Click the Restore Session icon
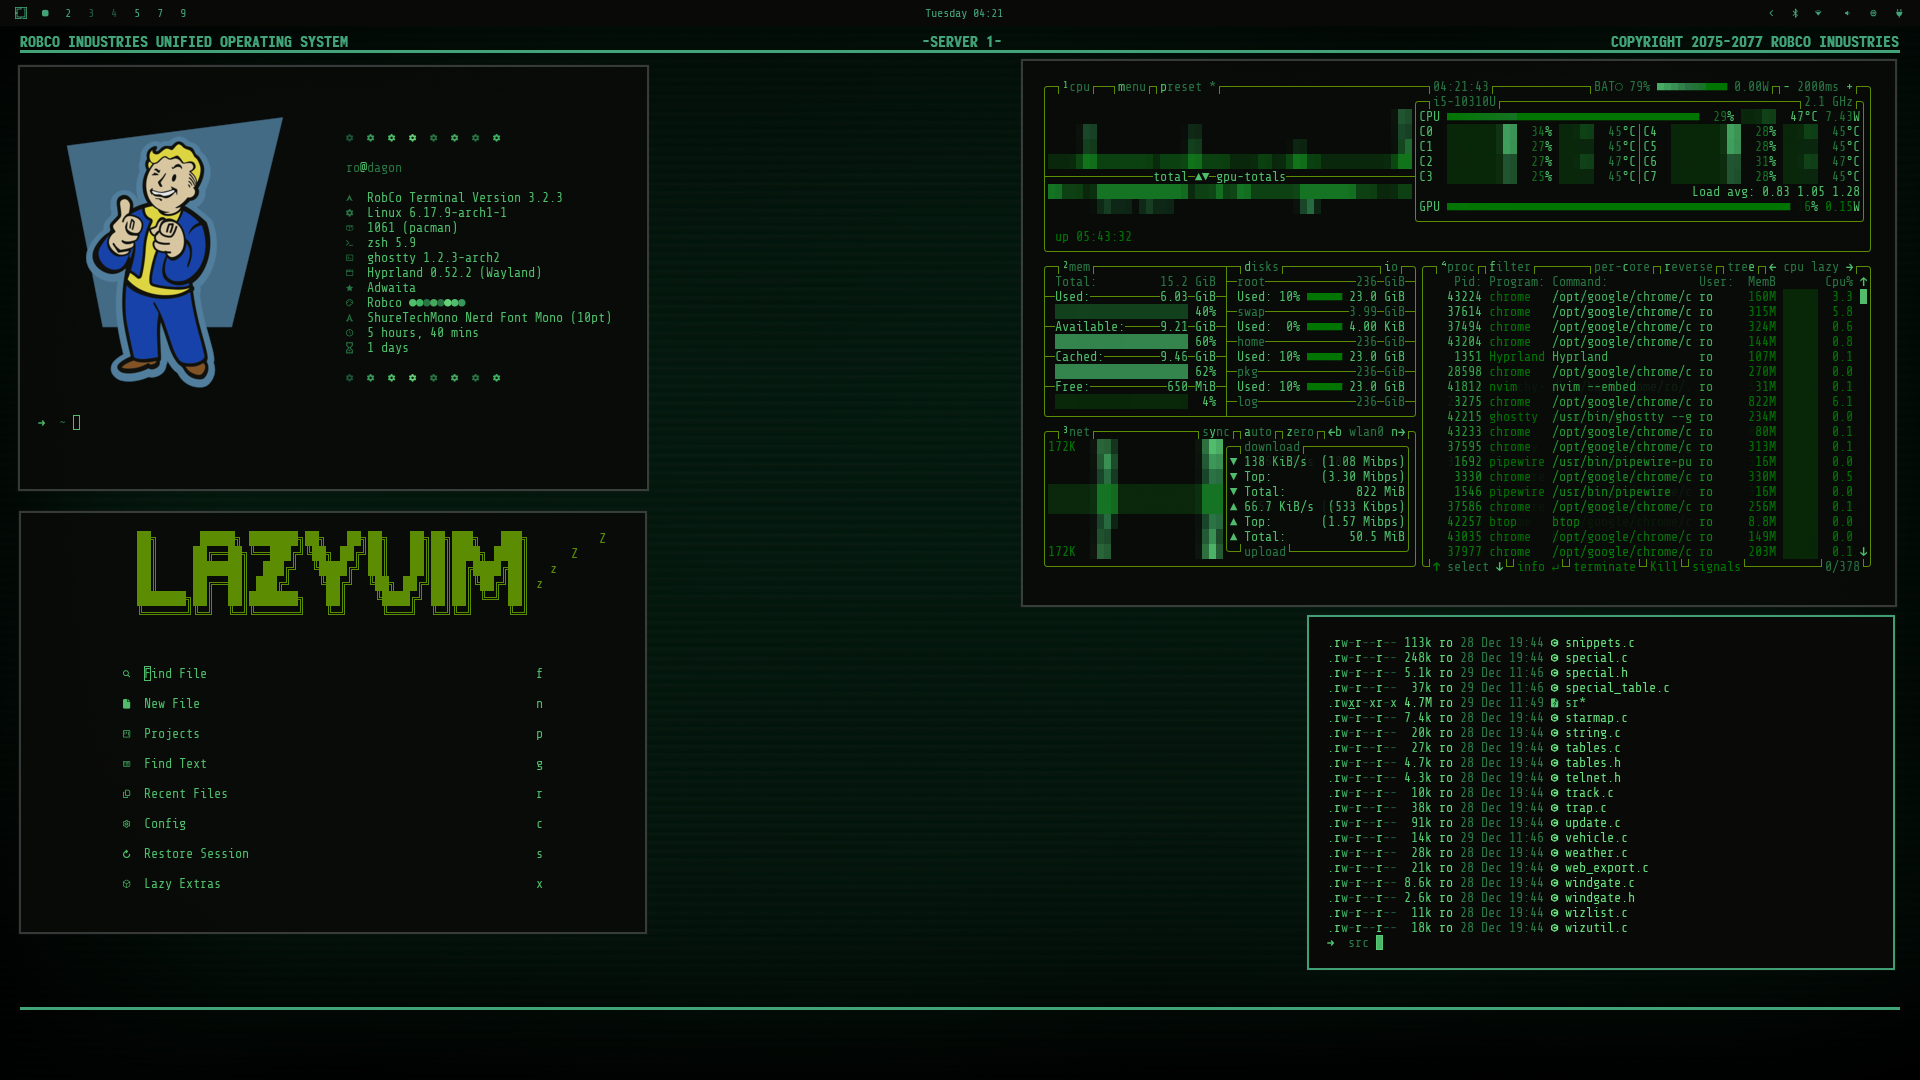Image resolution: width=1920 pixels, height=1080 pixels. [126, 854]
